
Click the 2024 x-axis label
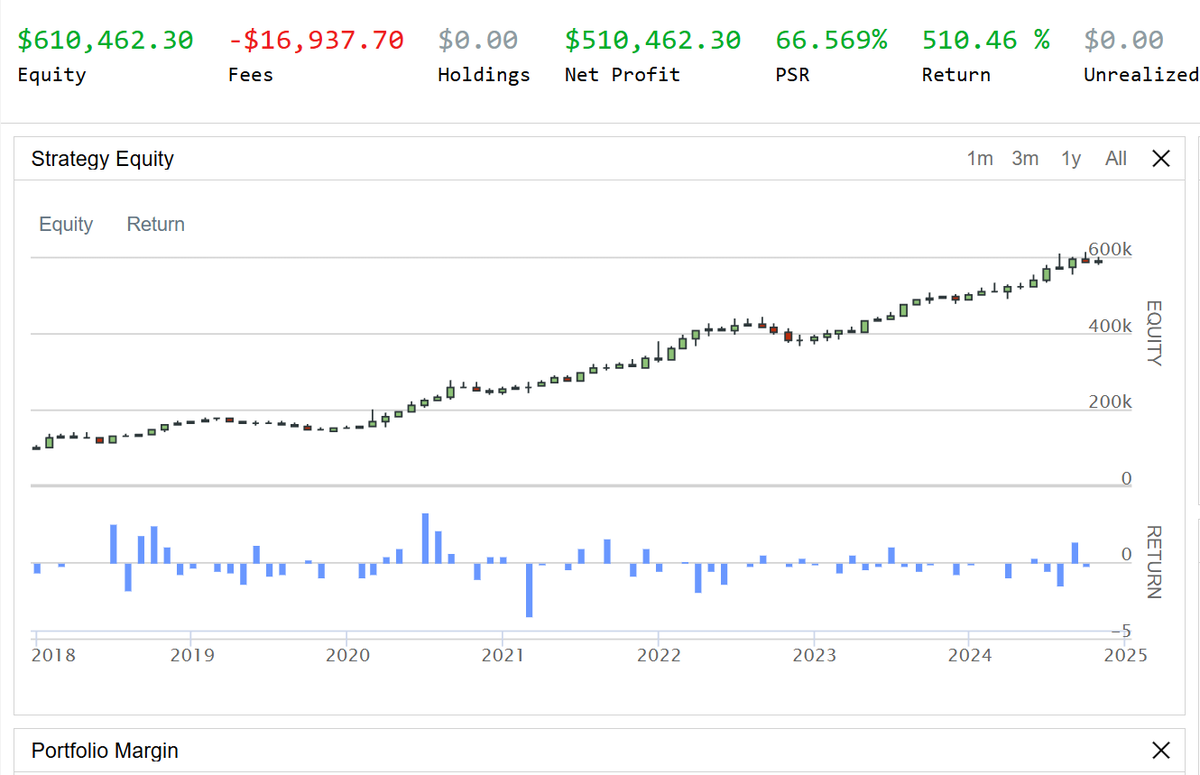pos(969,655)
